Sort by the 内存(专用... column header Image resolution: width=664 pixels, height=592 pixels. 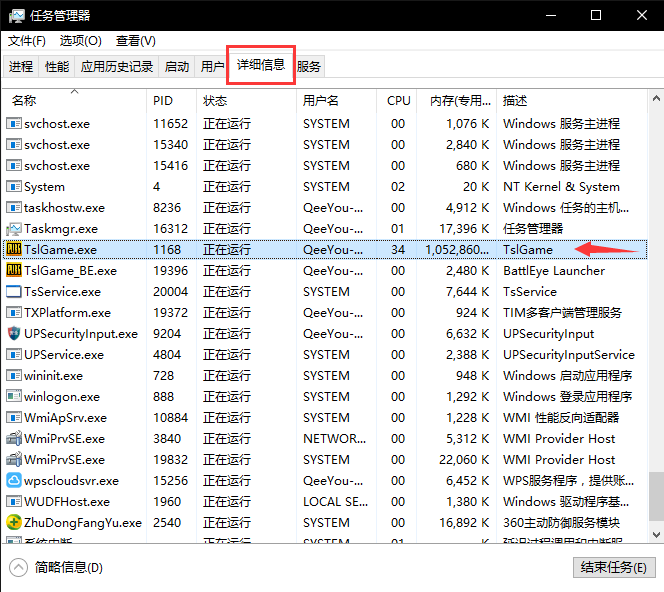456,100
